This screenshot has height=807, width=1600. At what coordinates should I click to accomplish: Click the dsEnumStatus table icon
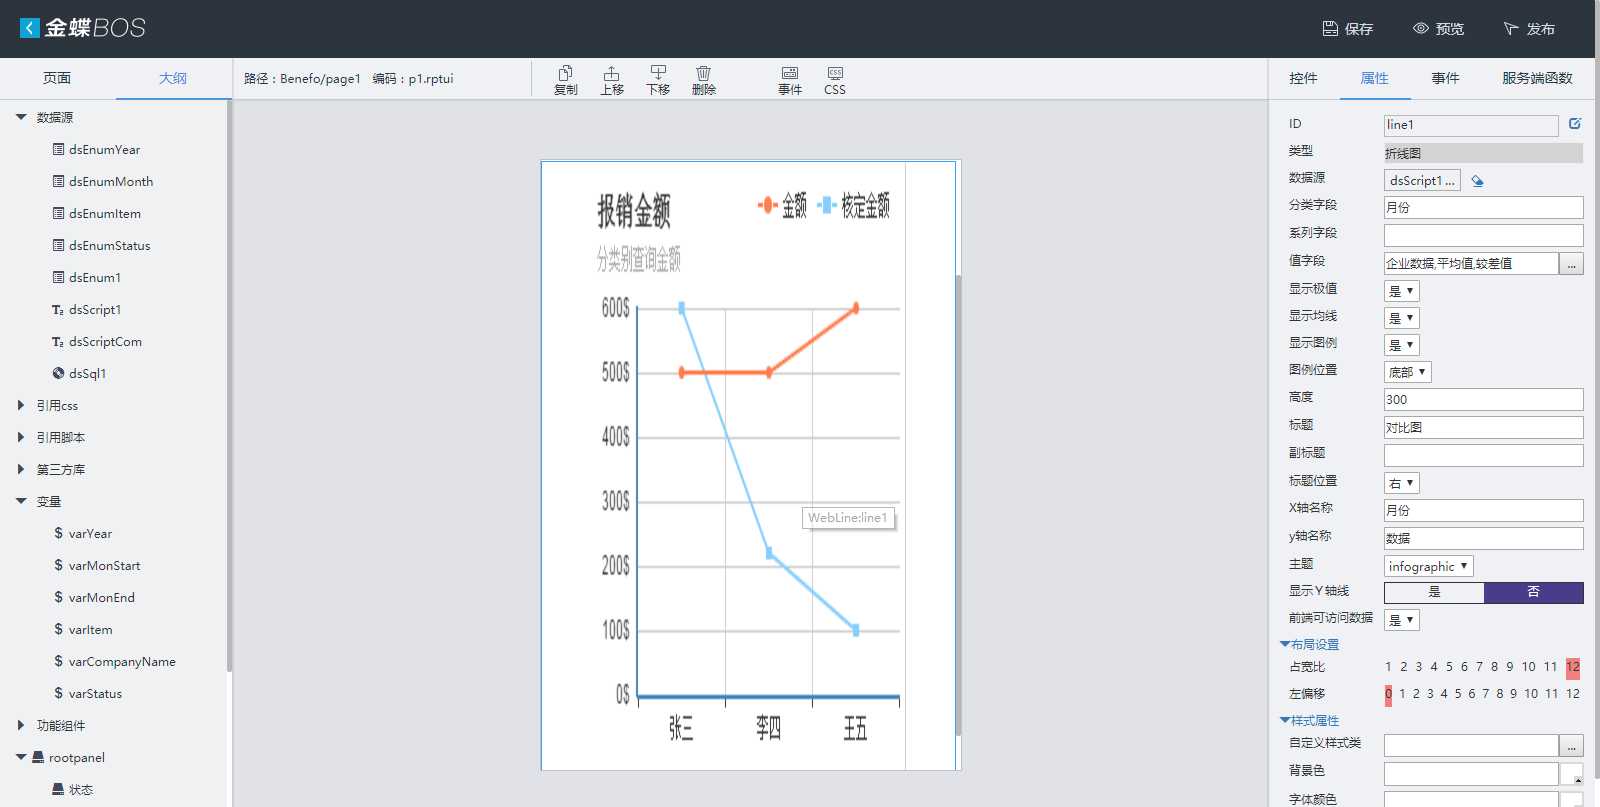(x=58, y=245)
